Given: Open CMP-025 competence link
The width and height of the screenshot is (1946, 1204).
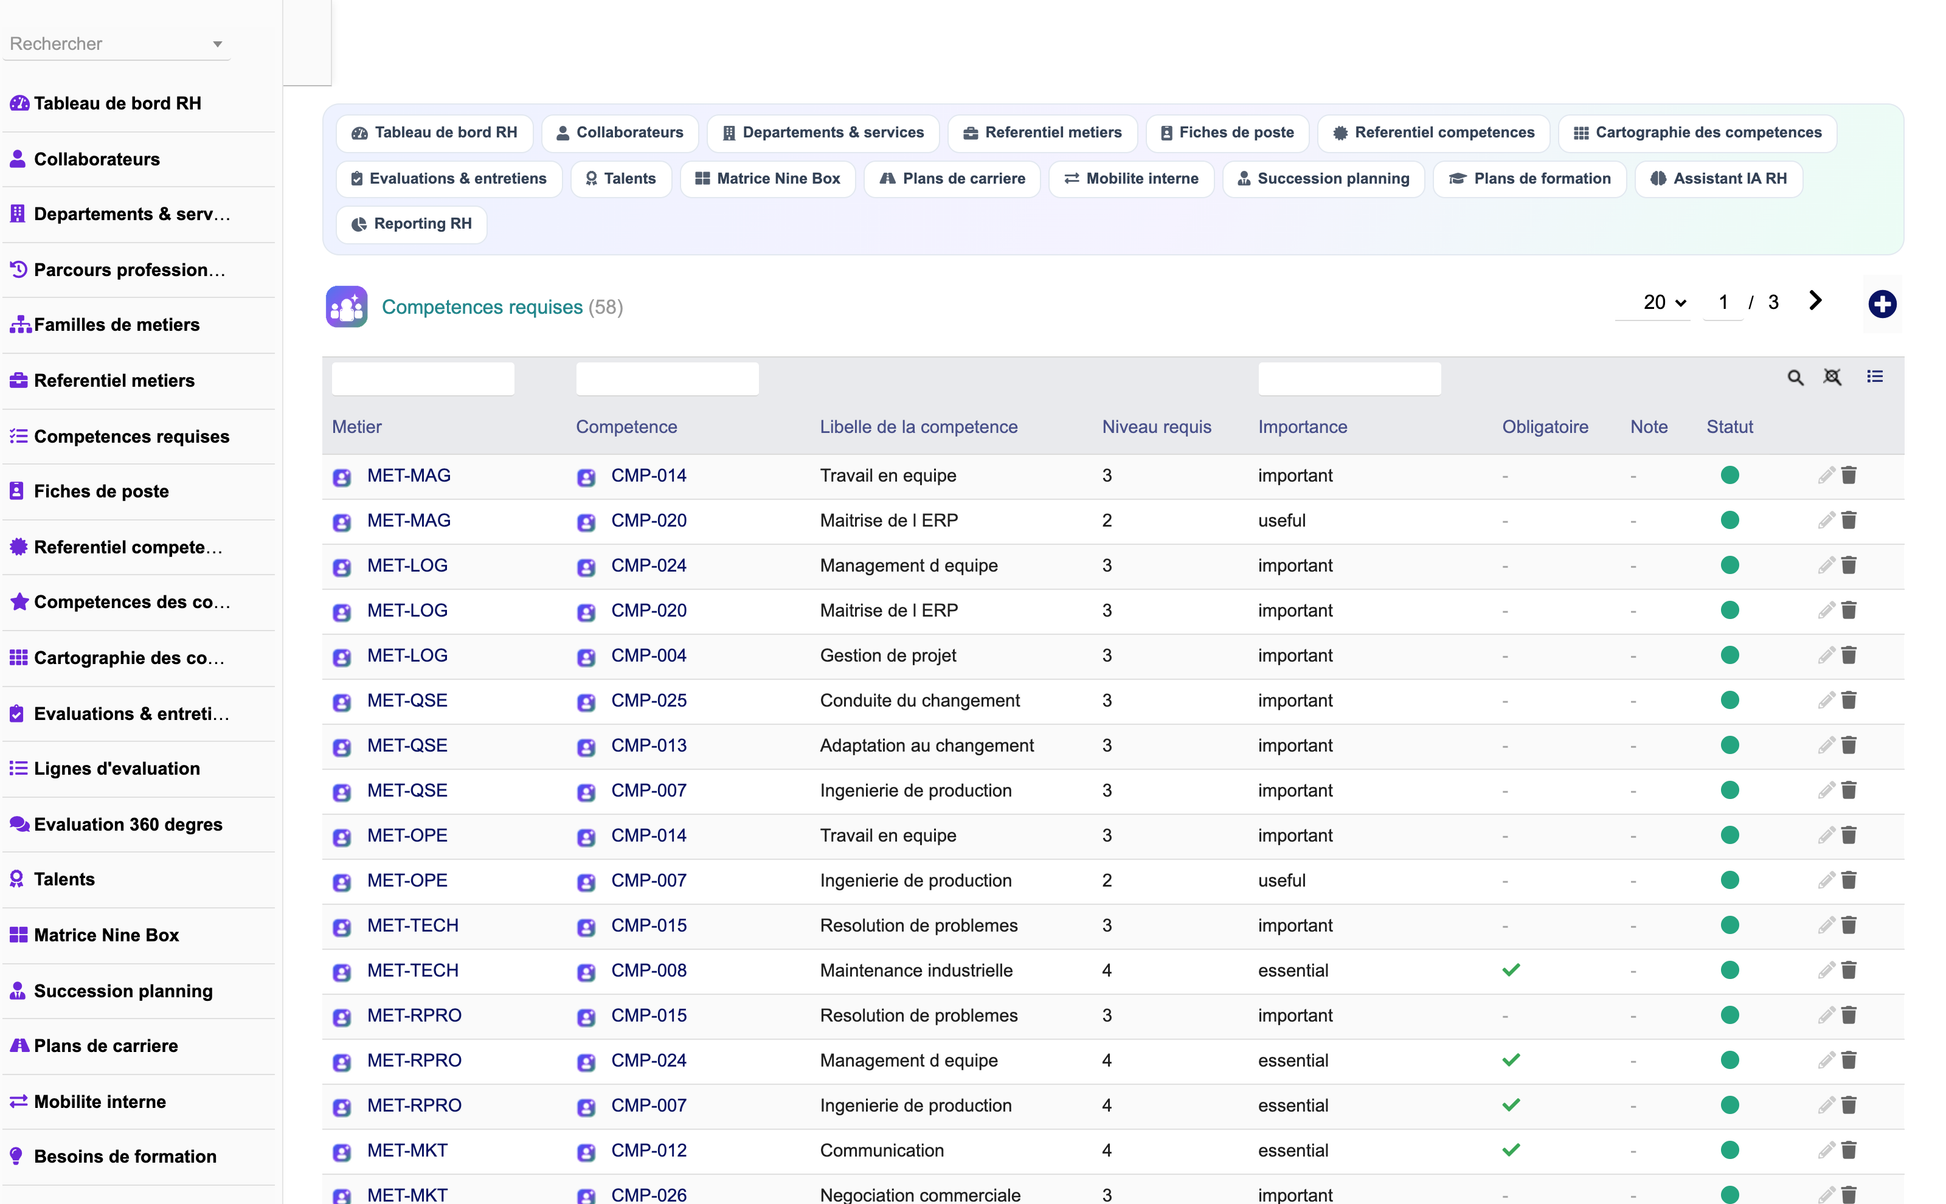Looking at the screenshot, I should (648, 700).
